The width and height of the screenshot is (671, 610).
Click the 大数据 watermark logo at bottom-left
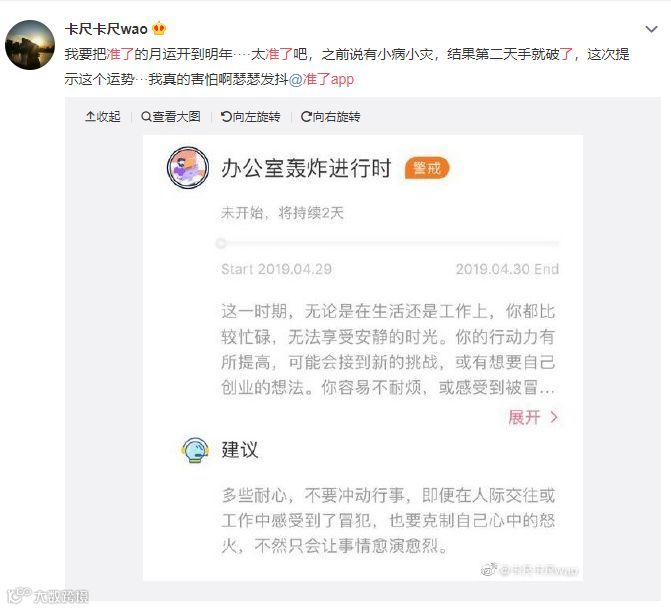click(x=48, y=595)
